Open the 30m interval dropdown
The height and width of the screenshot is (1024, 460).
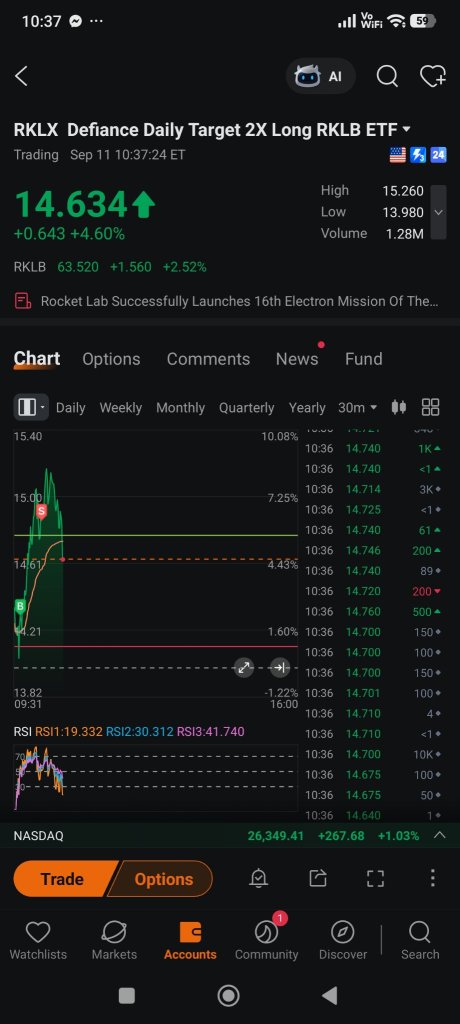point(357,408)
